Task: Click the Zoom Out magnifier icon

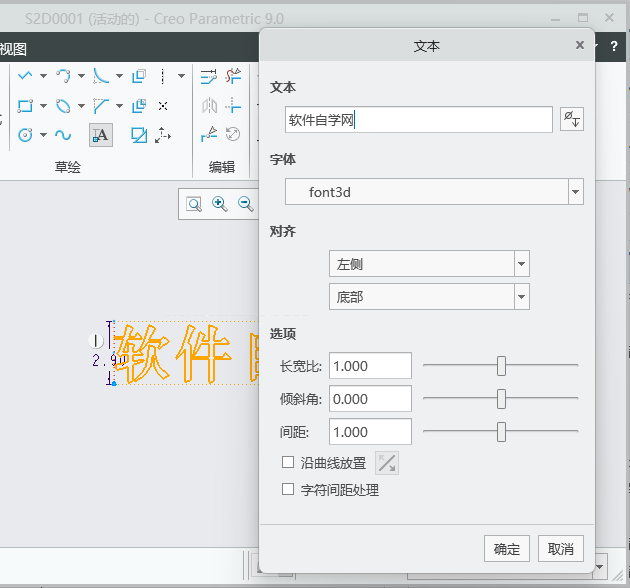Action: point(245,204)
